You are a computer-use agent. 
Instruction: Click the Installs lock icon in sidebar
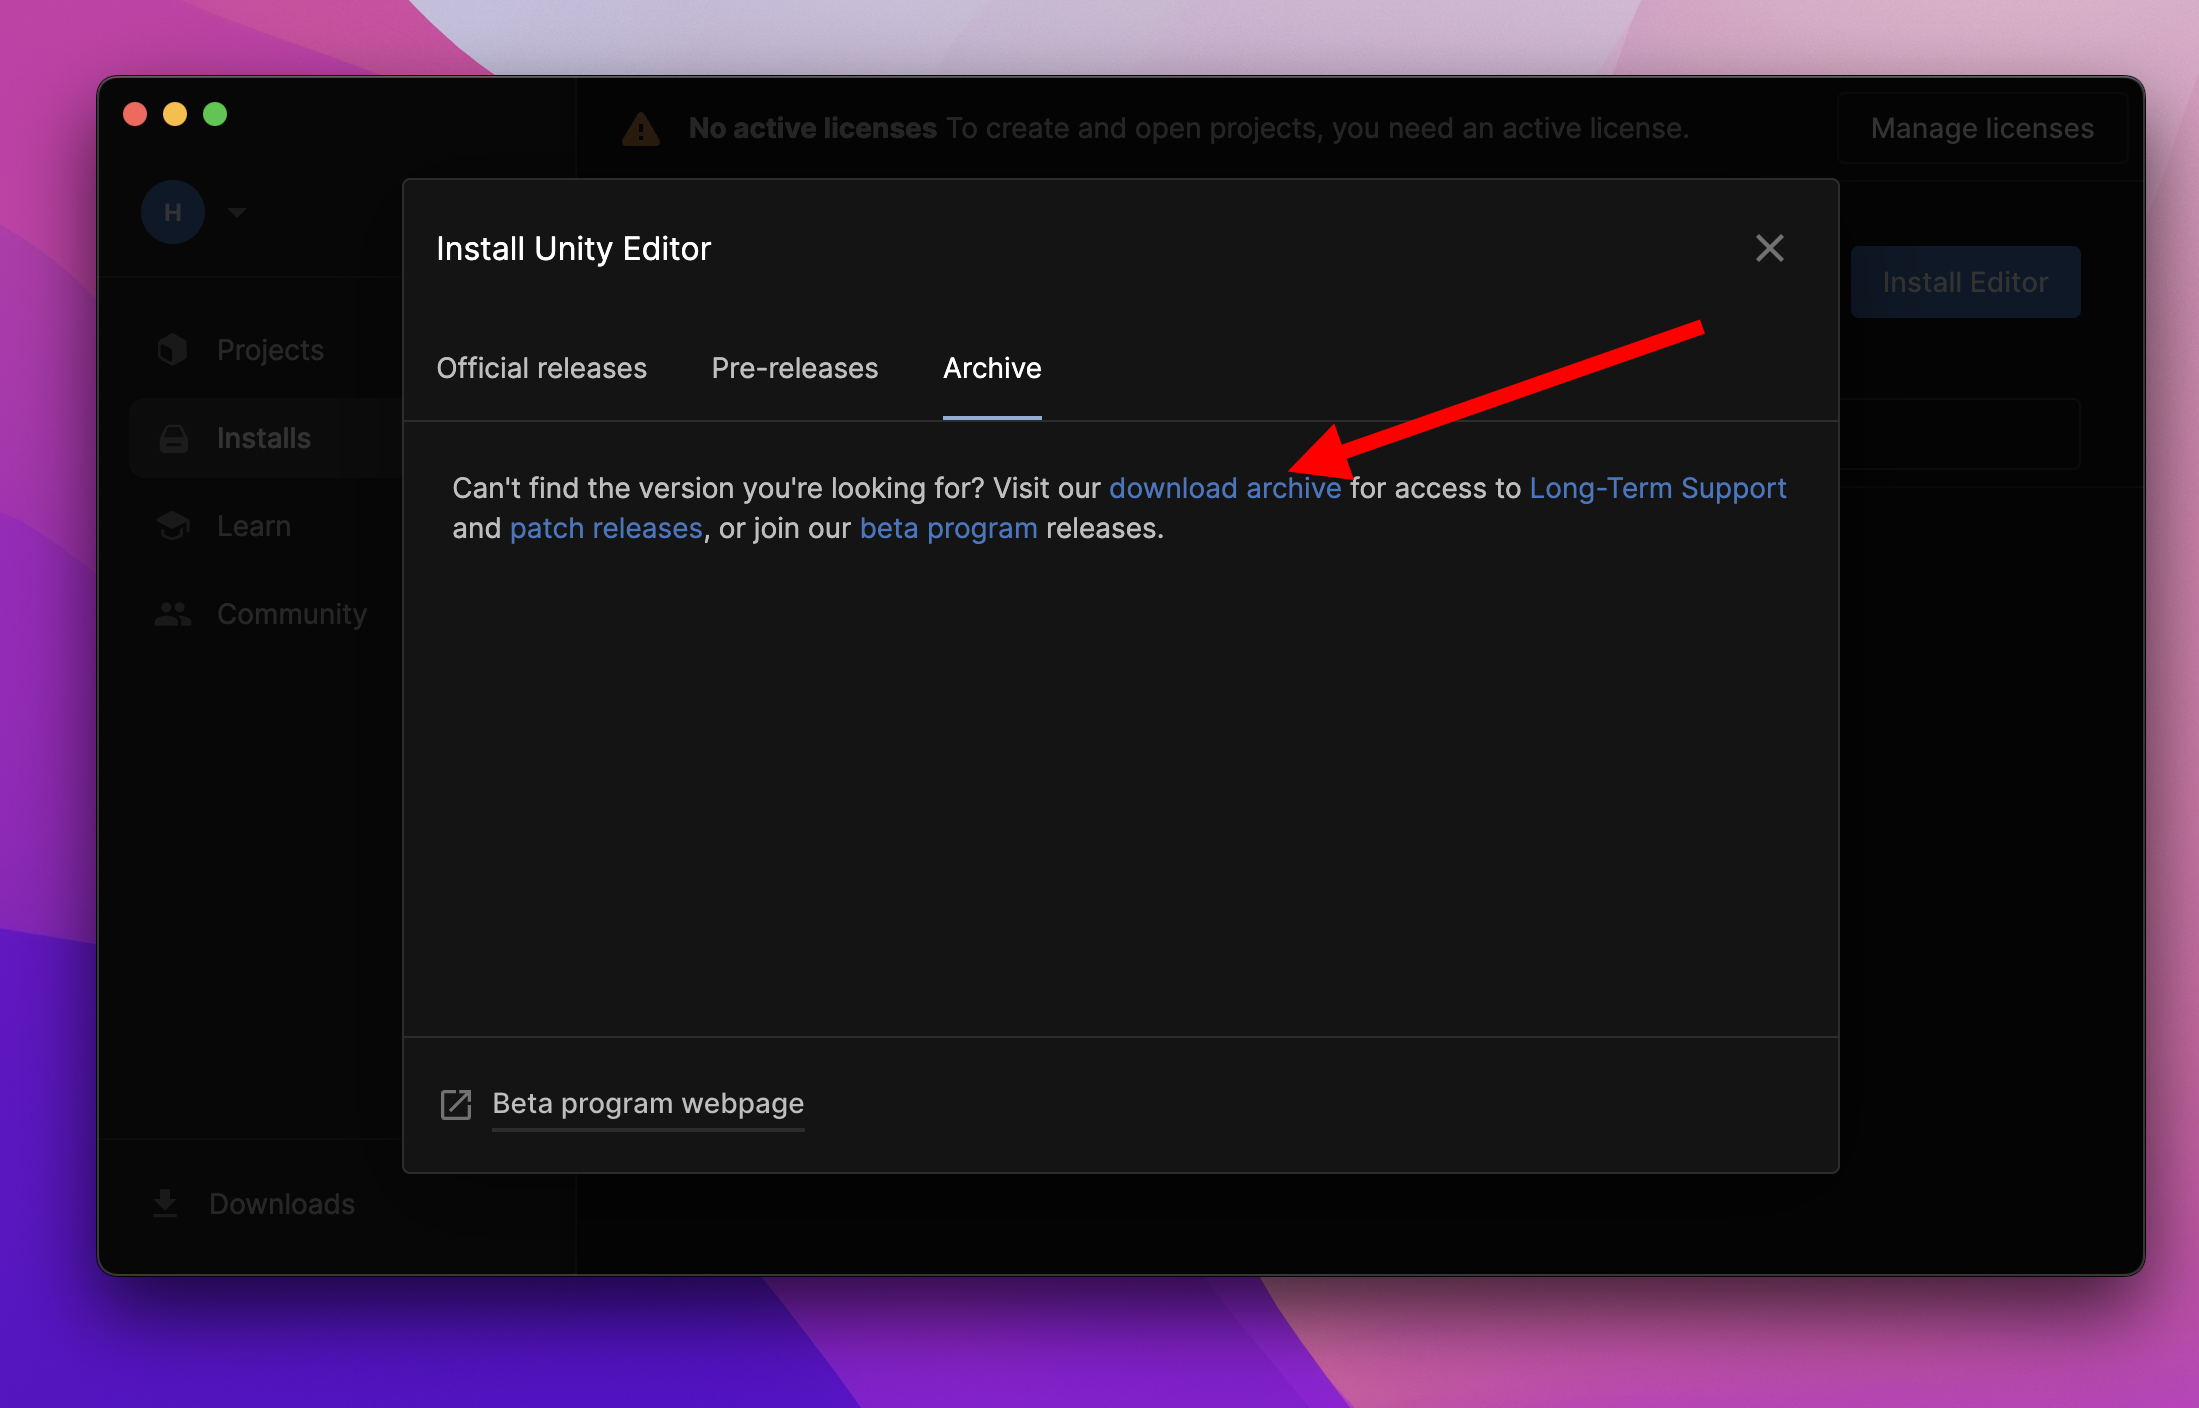pos(174,438)
